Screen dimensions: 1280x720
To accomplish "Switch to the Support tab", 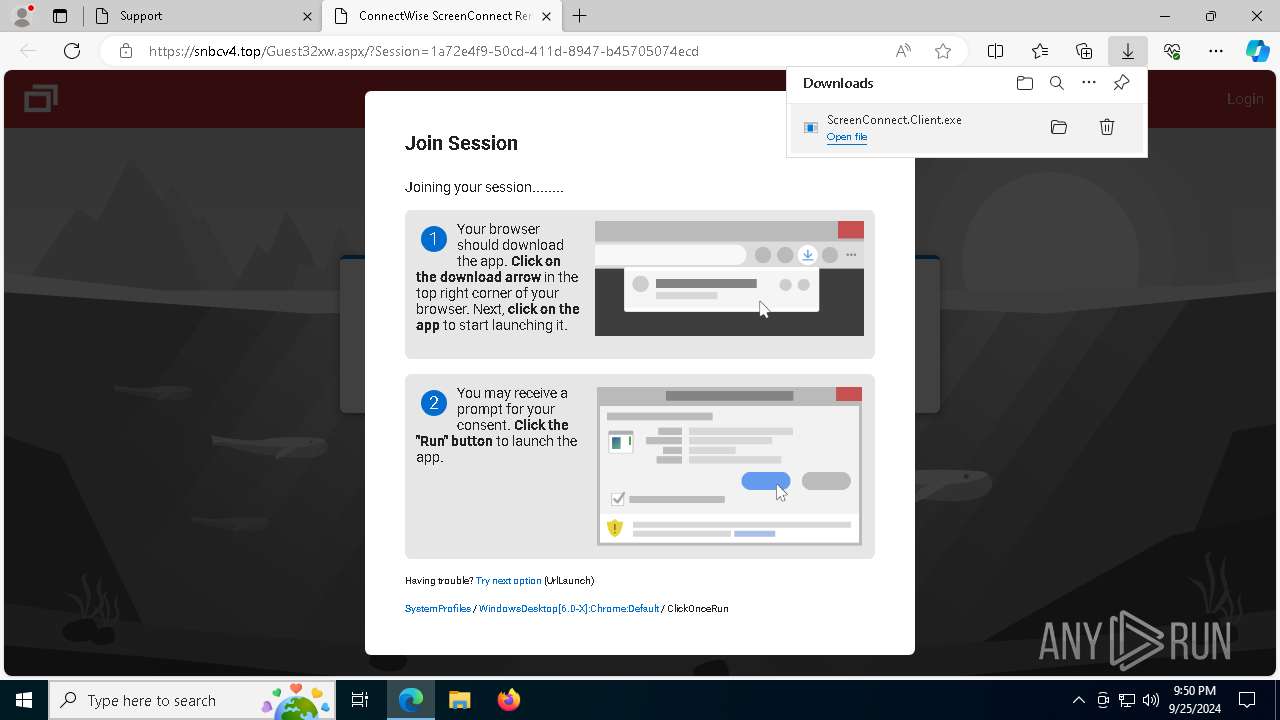I will 201,16.
